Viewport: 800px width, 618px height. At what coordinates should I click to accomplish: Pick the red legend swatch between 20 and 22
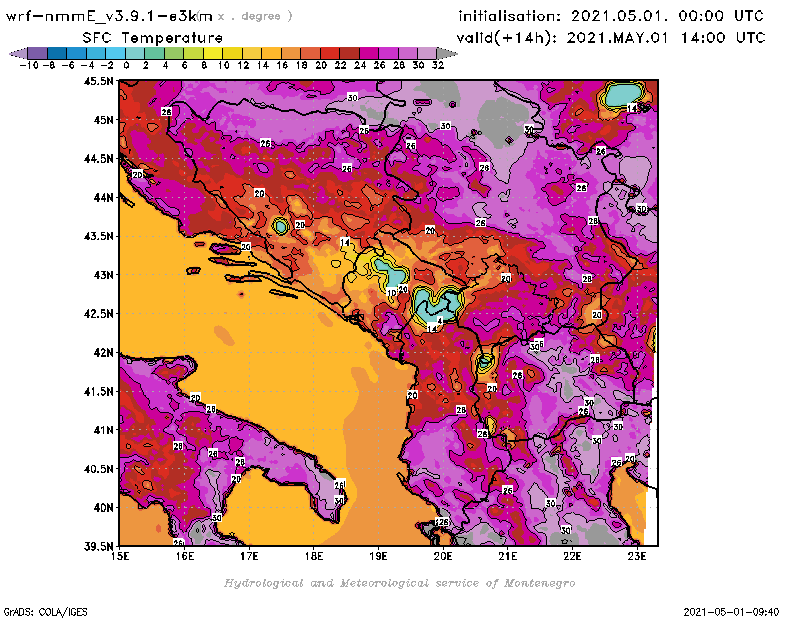pyautogui.click(x=330, y=53)
